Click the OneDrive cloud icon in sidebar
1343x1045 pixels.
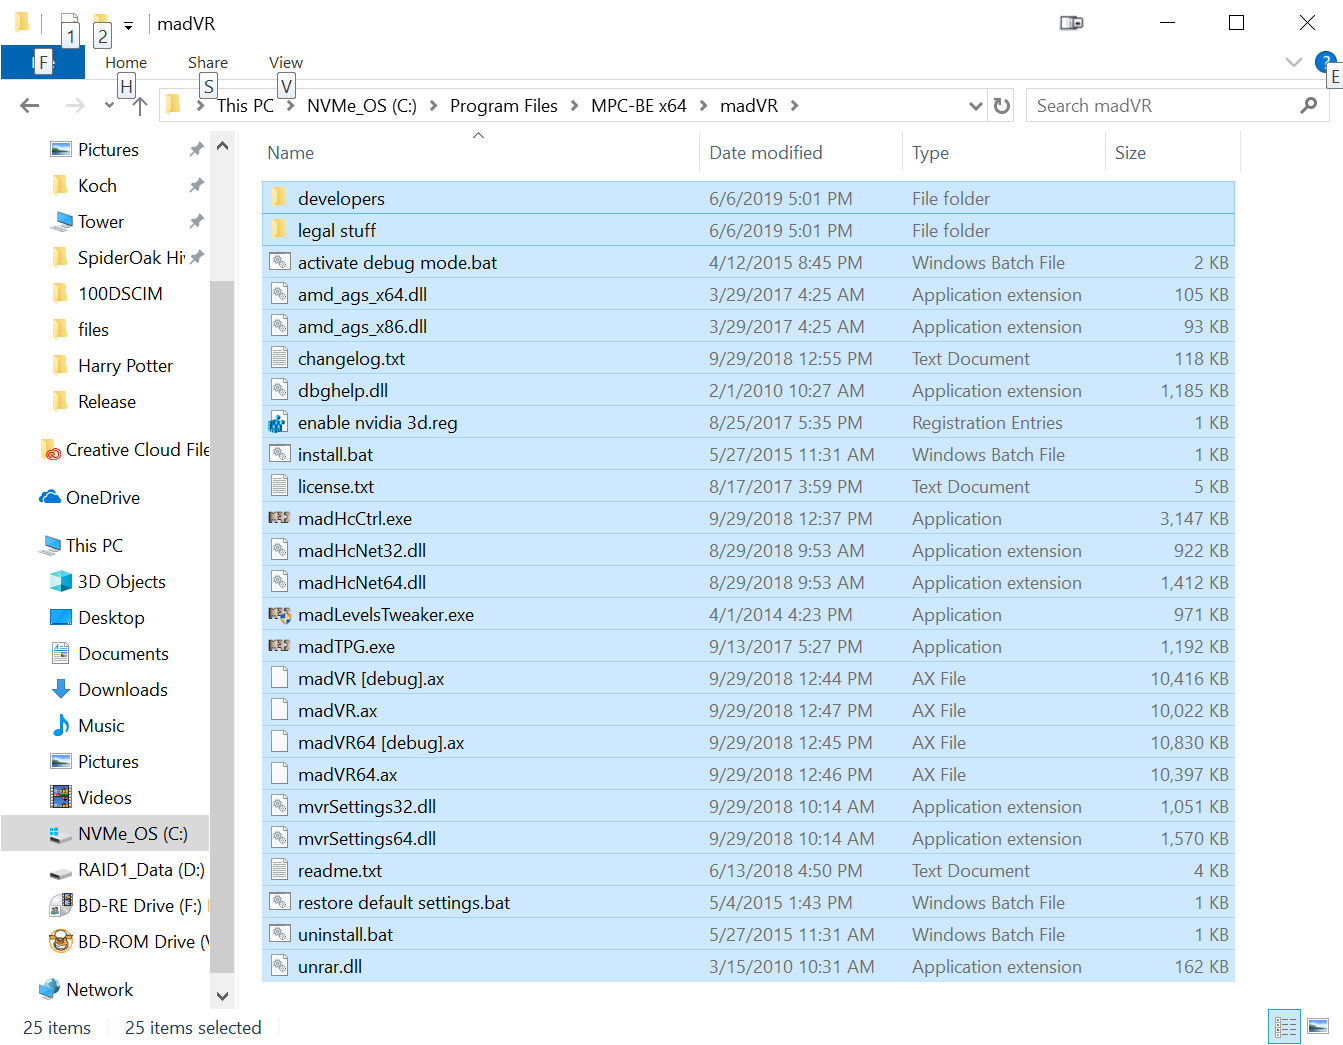(x=50, y=497)
